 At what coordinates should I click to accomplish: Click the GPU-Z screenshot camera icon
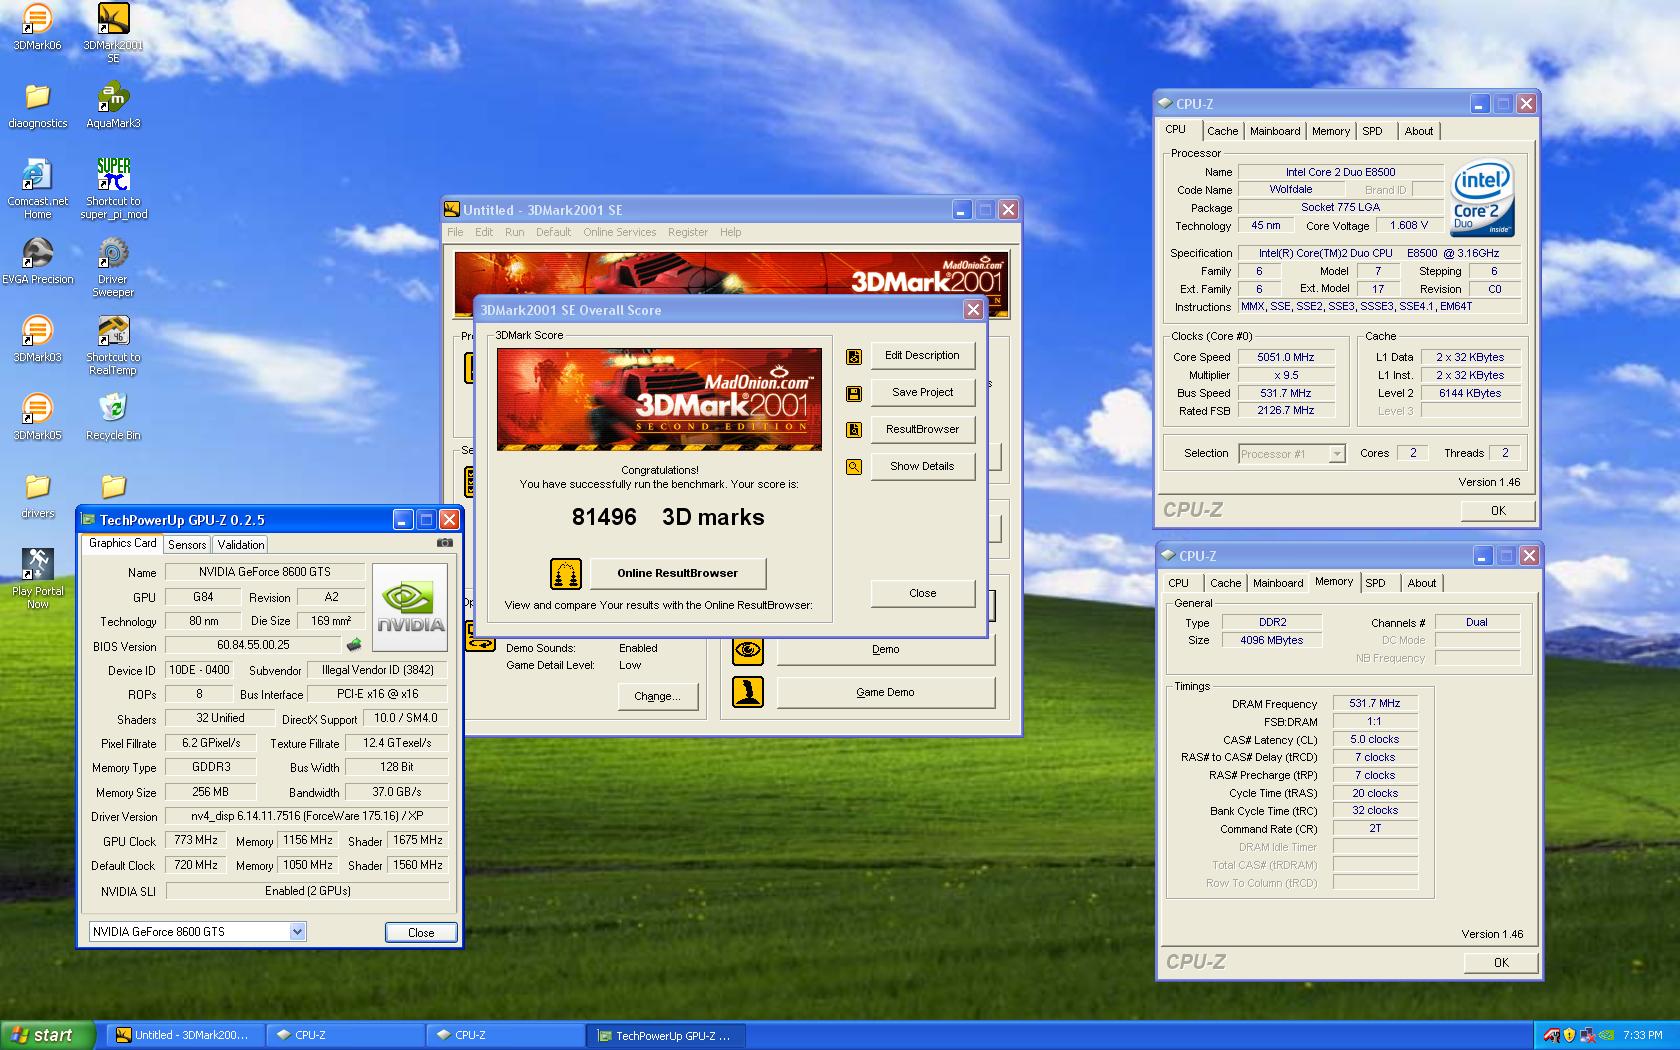point(445,543)
